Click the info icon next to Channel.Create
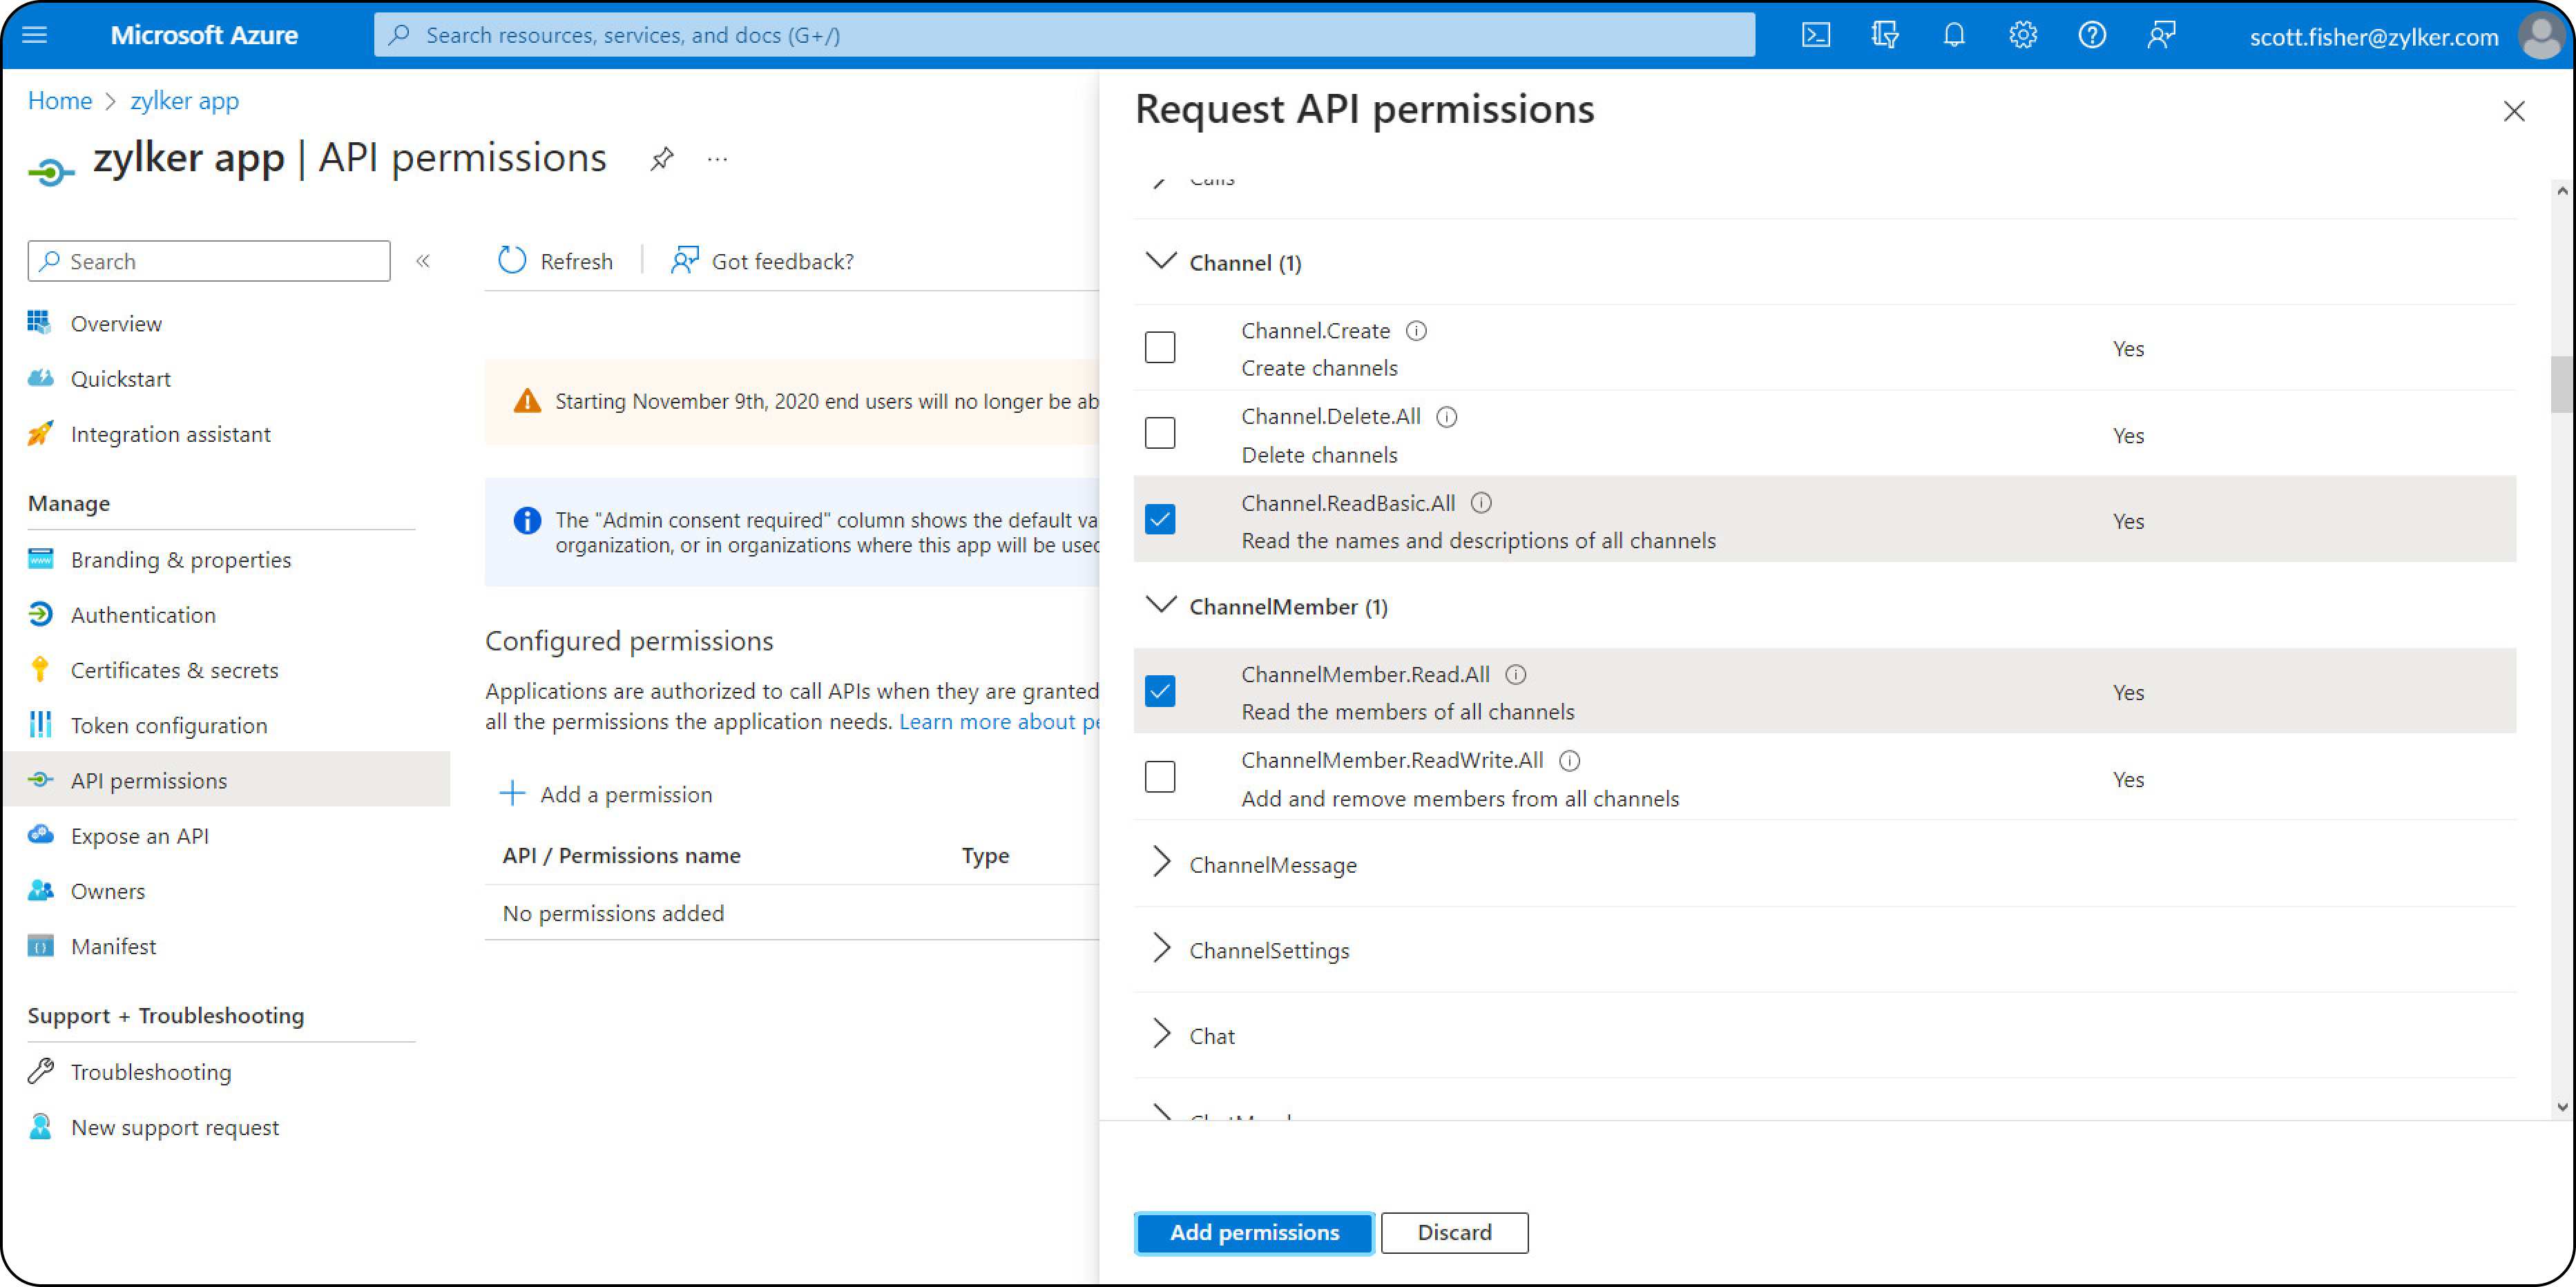 tap(1416, 331)
